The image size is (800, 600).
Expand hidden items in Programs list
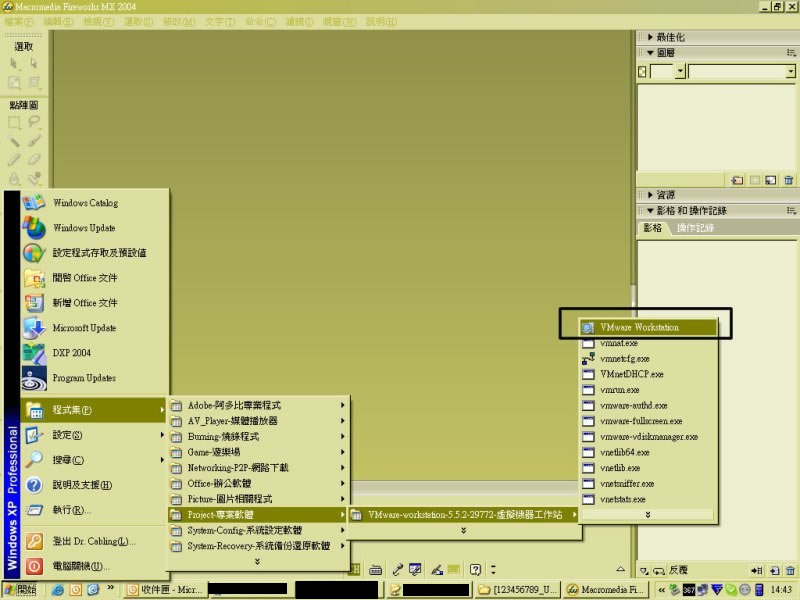[x=258, y=562]
